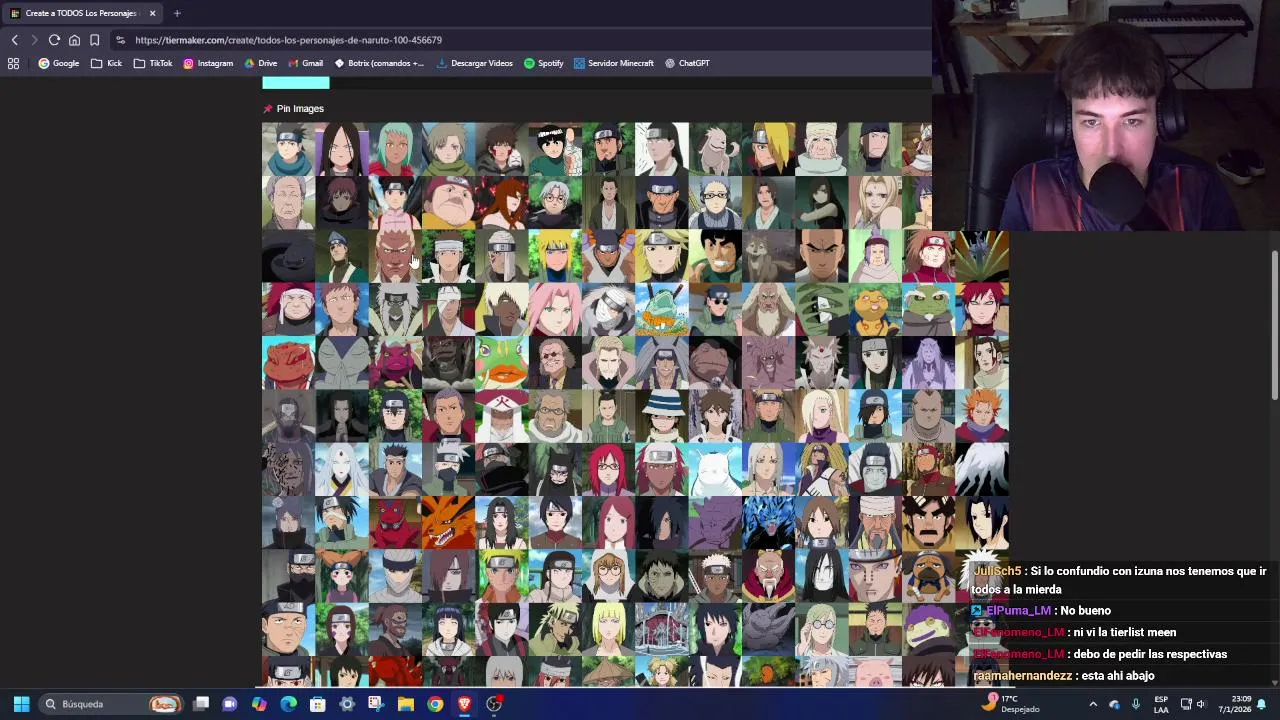Click the microphone tray icon
1280x720 pixels.
[x=1136, y=704]
